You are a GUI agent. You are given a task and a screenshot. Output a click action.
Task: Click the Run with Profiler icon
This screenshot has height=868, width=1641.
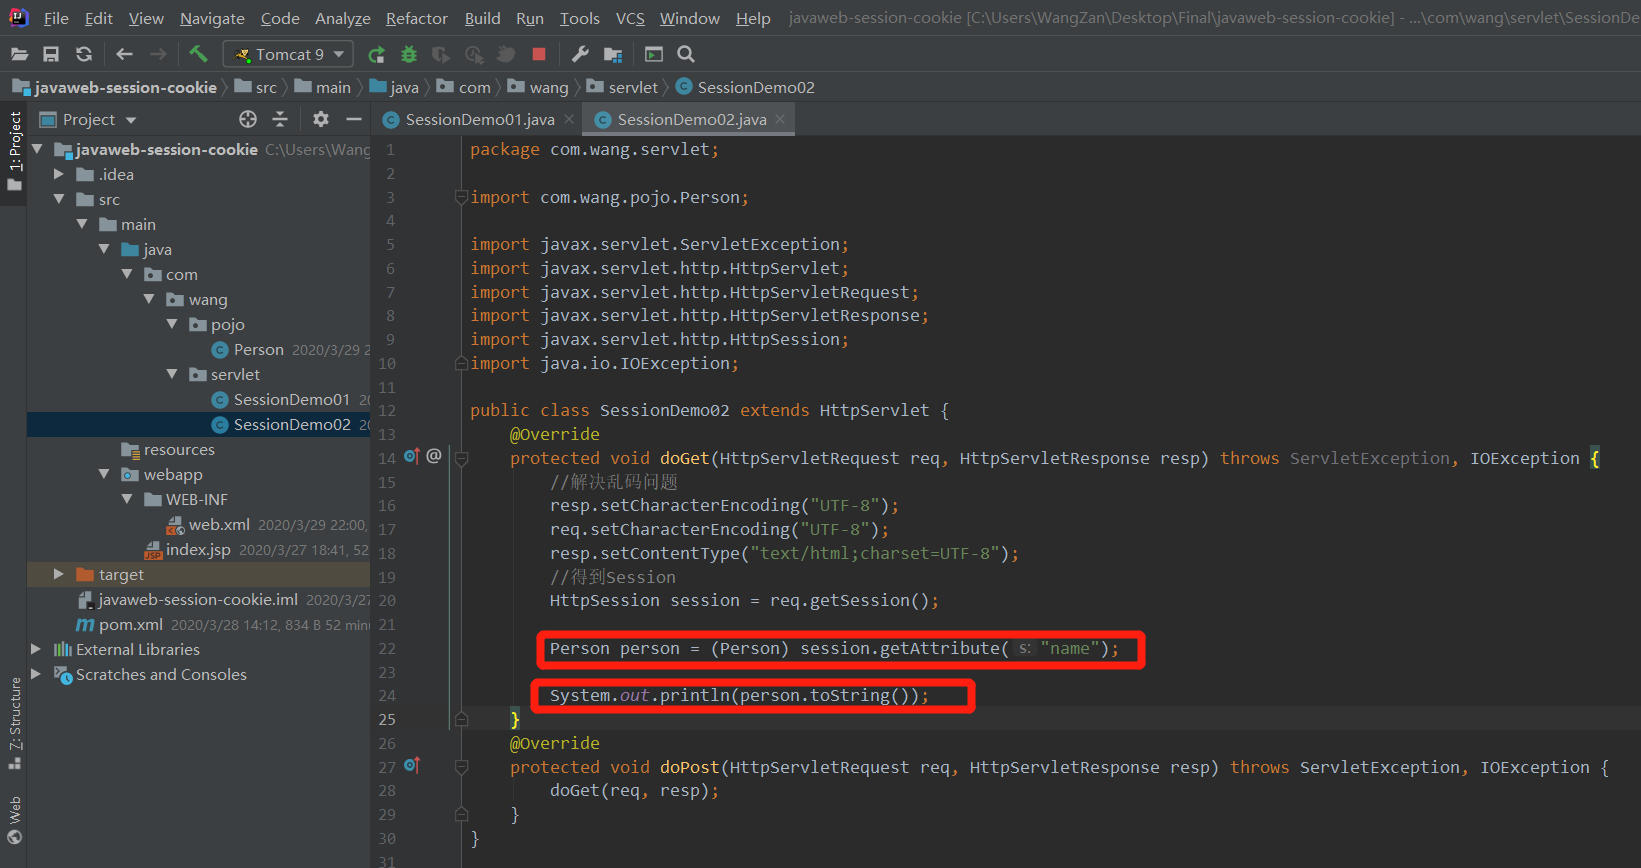coord(474,54)
